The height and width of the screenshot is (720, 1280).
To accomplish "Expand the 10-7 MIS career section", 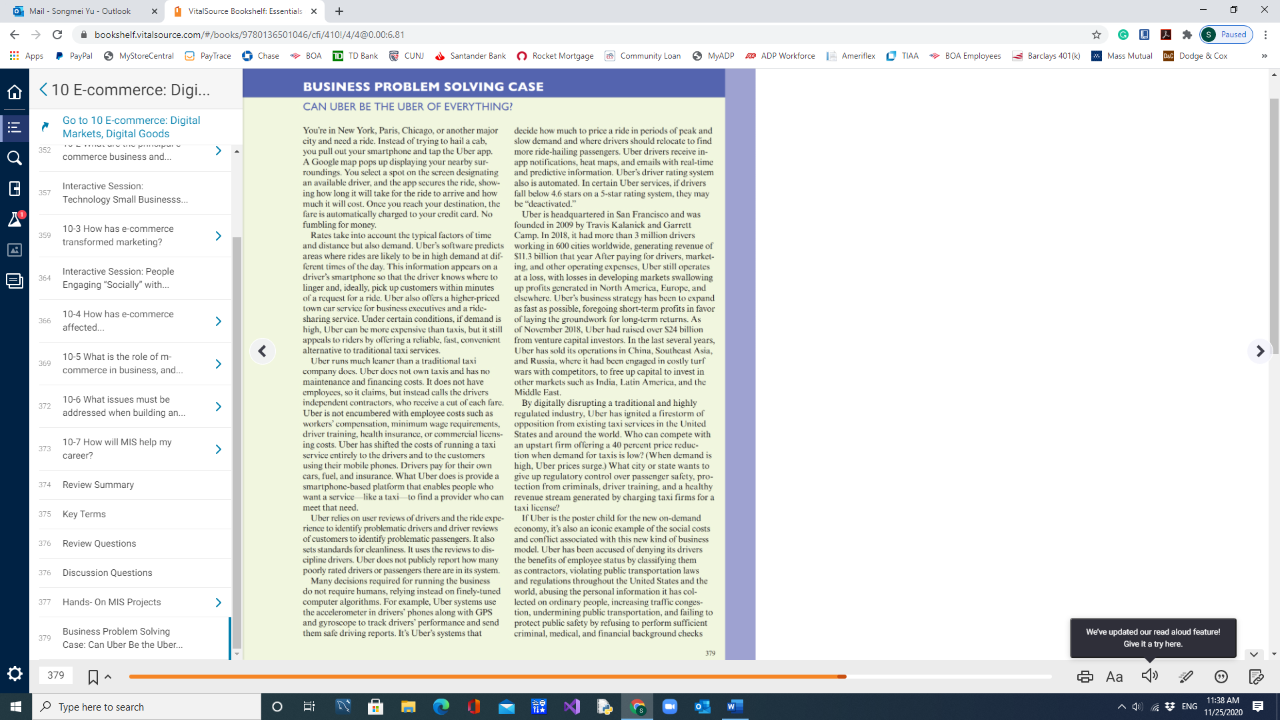I will [218, 449].
